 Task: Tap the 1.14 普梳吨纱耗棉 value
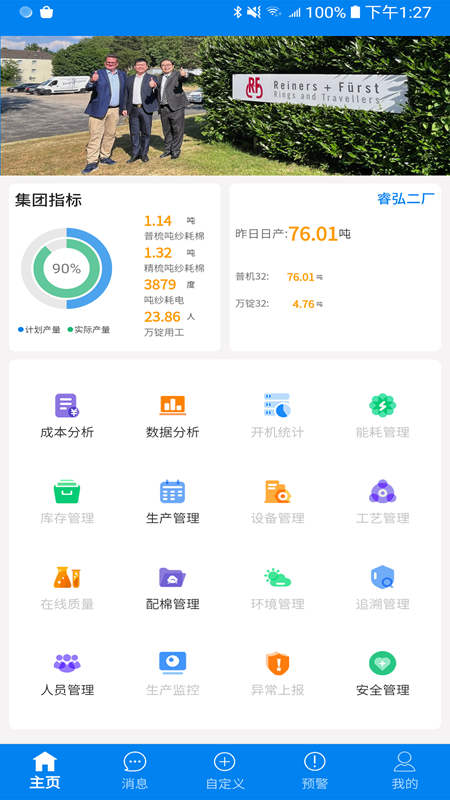click(158, 221)
